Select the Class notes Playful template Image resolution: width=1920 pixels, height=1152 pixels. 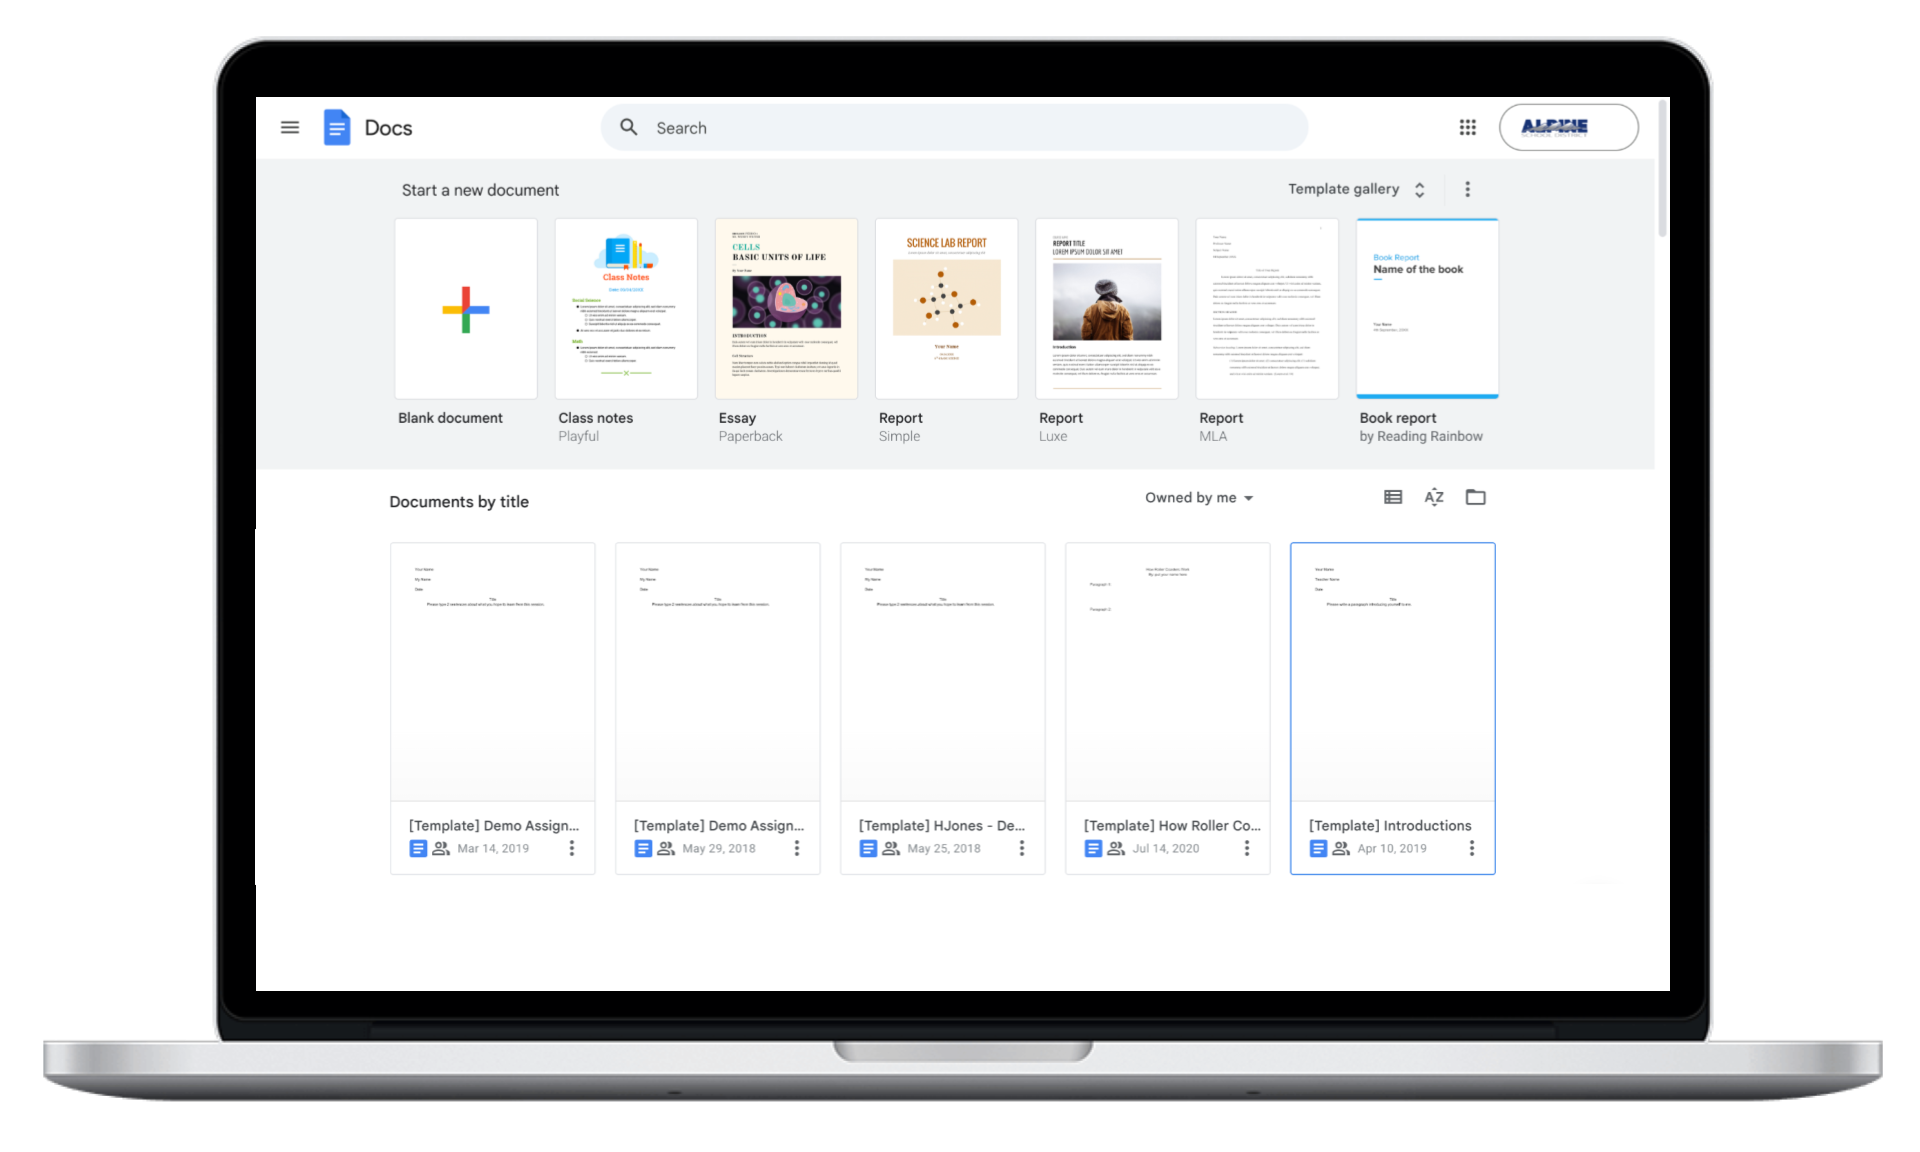[x=626, y=309]
